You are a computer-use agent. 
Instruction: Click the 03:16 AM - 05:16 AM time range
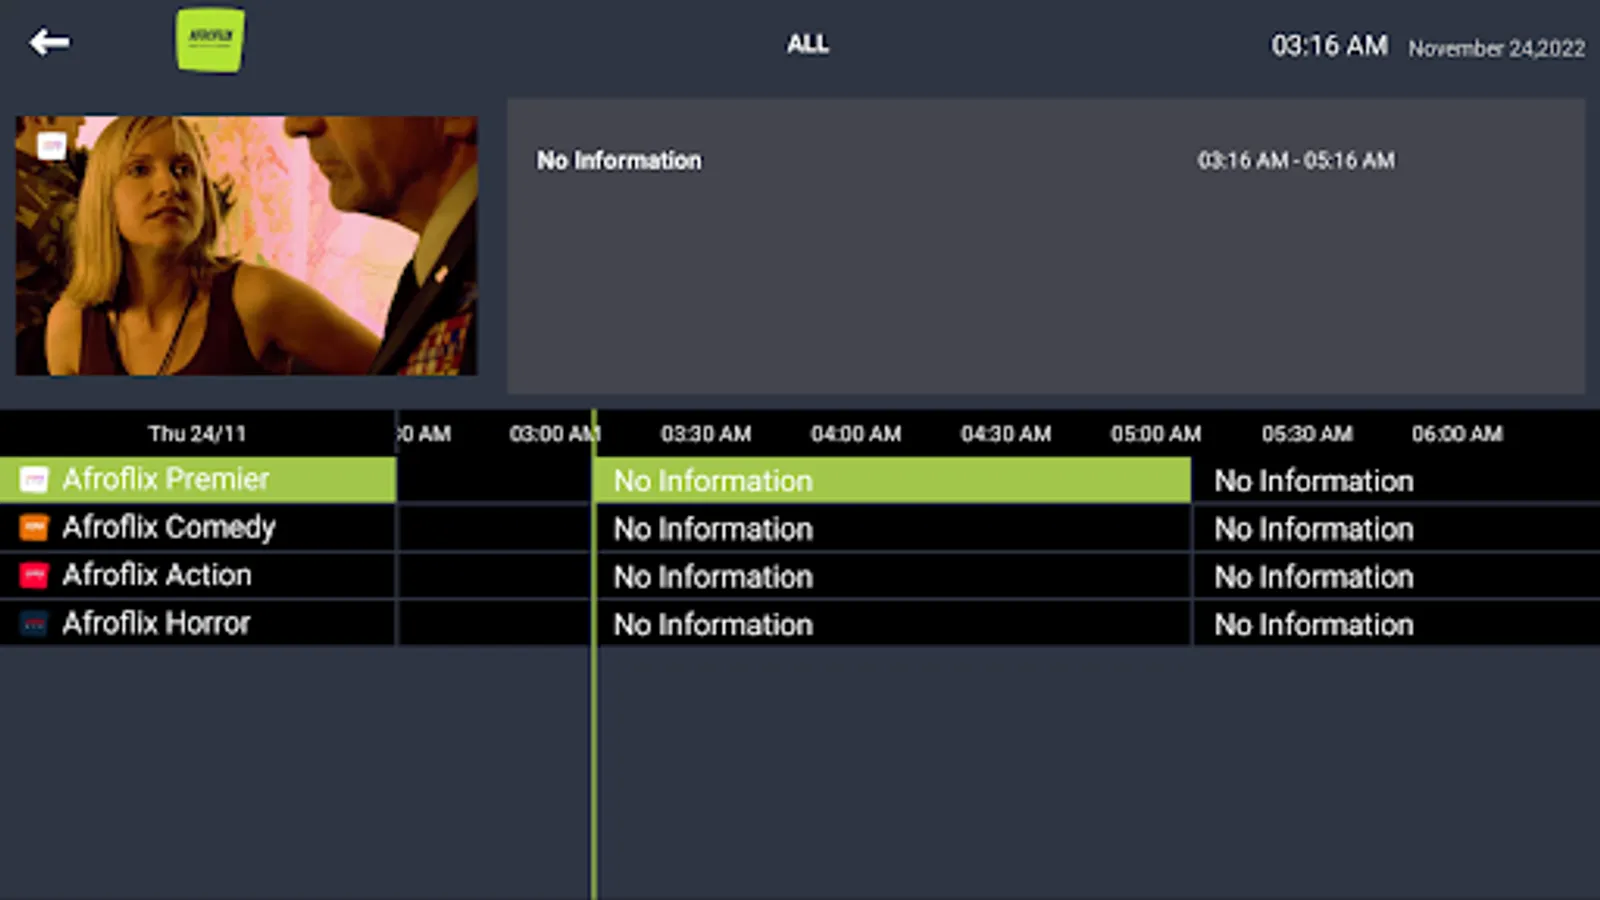click(x=1296, y=160)
